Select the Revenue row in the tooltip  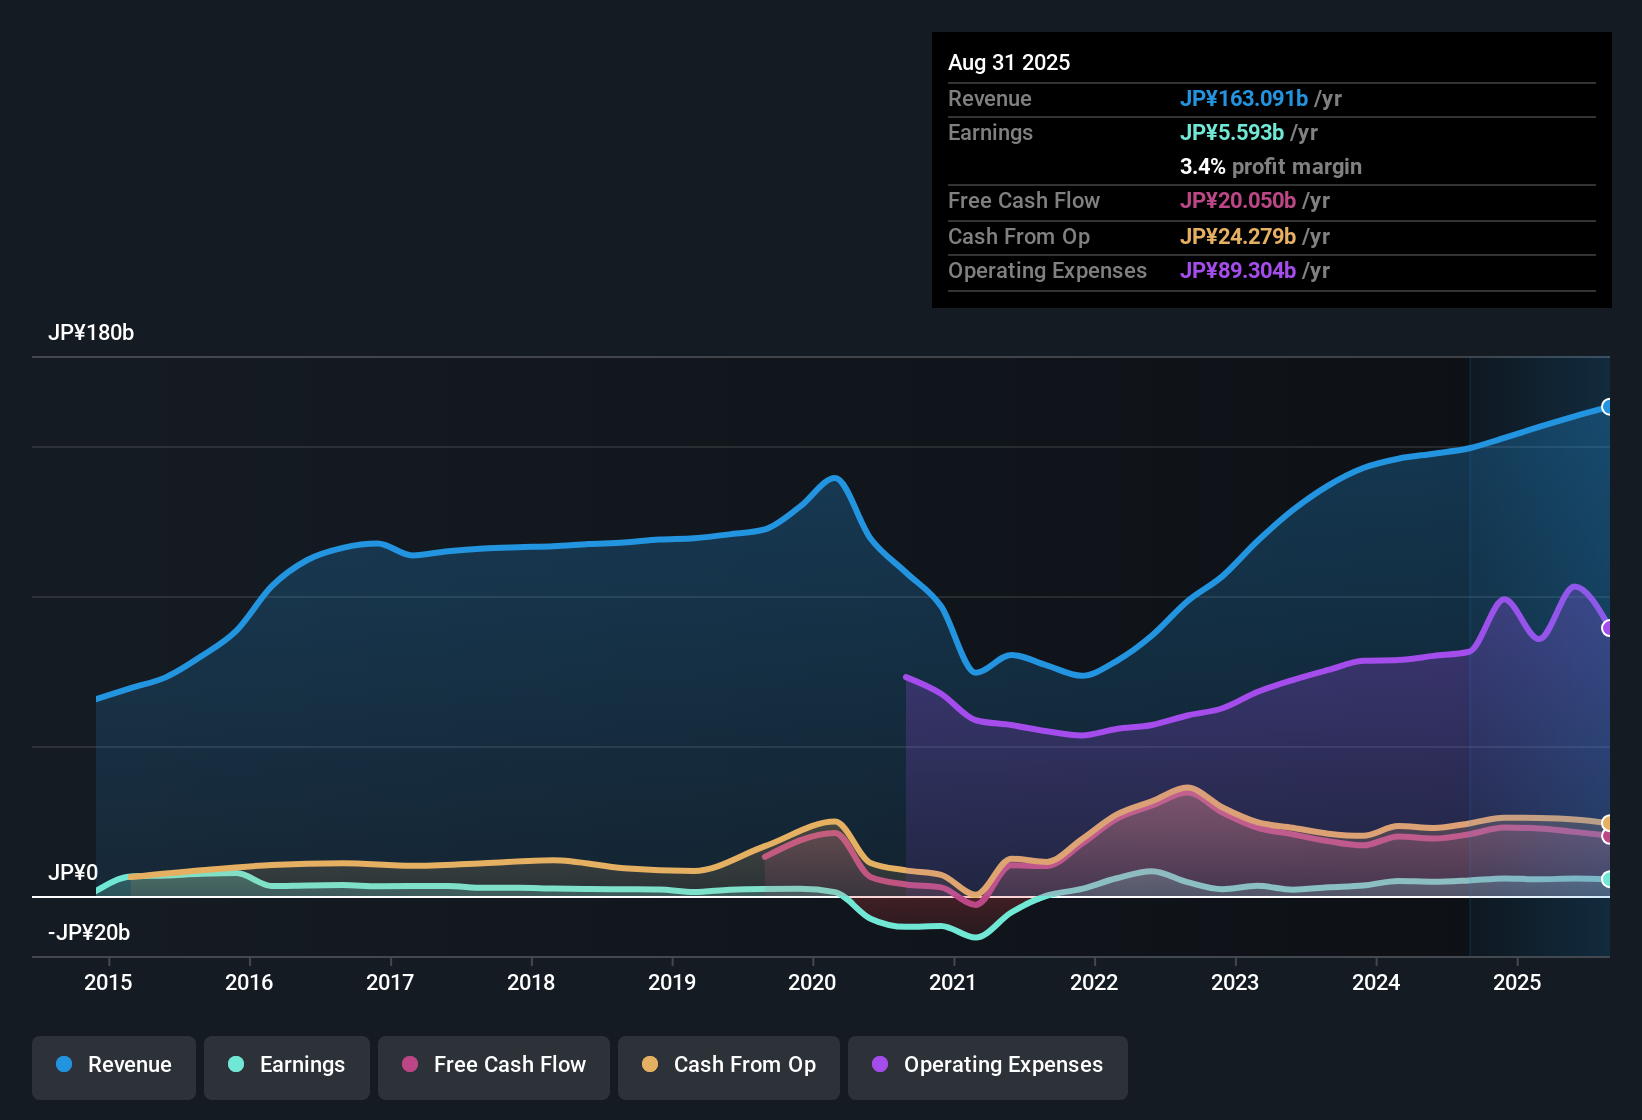tap(1270, 99)
